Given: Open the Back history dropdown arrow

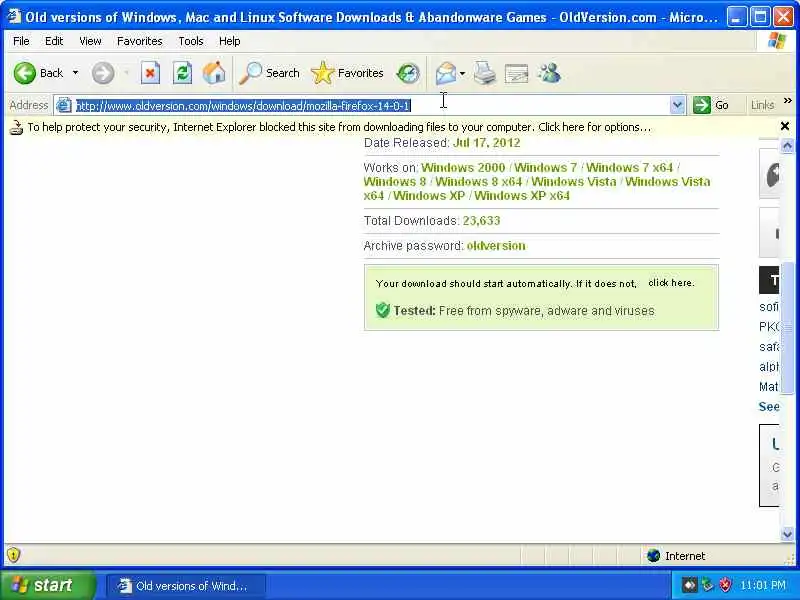Looking at the screenshot, I should click(76, 73).
